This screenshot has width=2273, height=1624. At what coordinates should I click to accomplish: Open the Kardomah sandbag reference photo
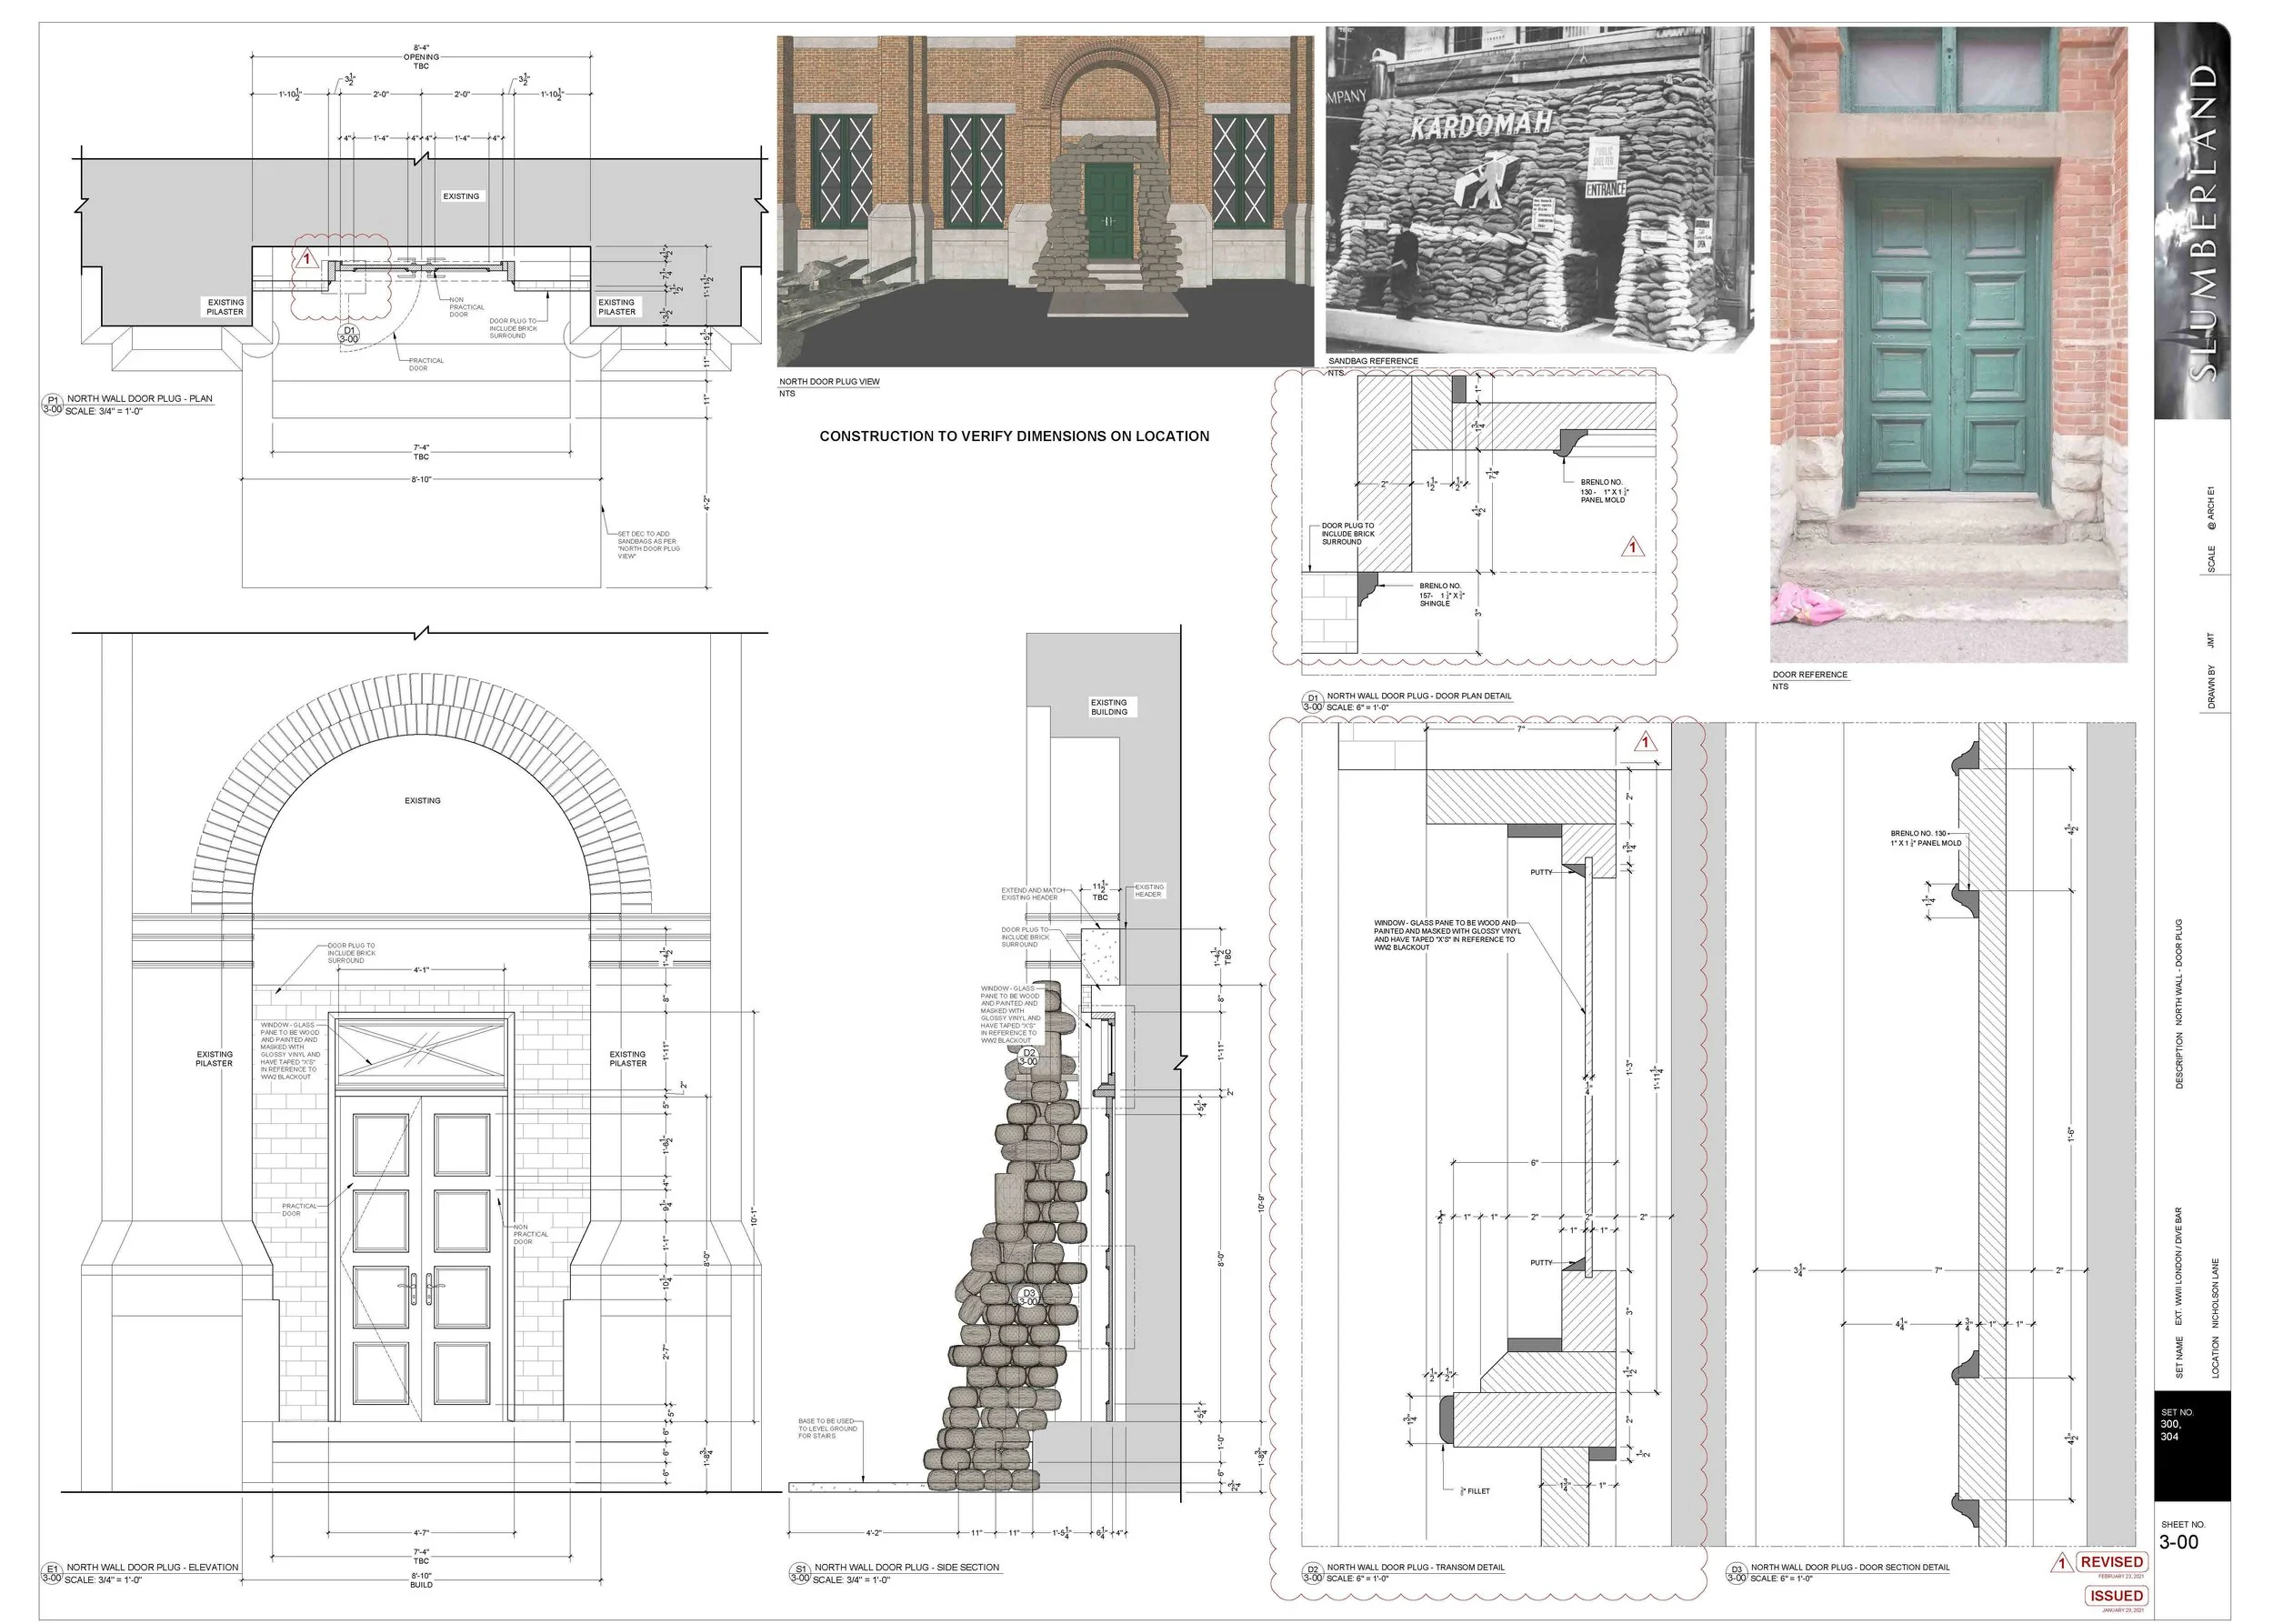click(x=1538, y=190)
